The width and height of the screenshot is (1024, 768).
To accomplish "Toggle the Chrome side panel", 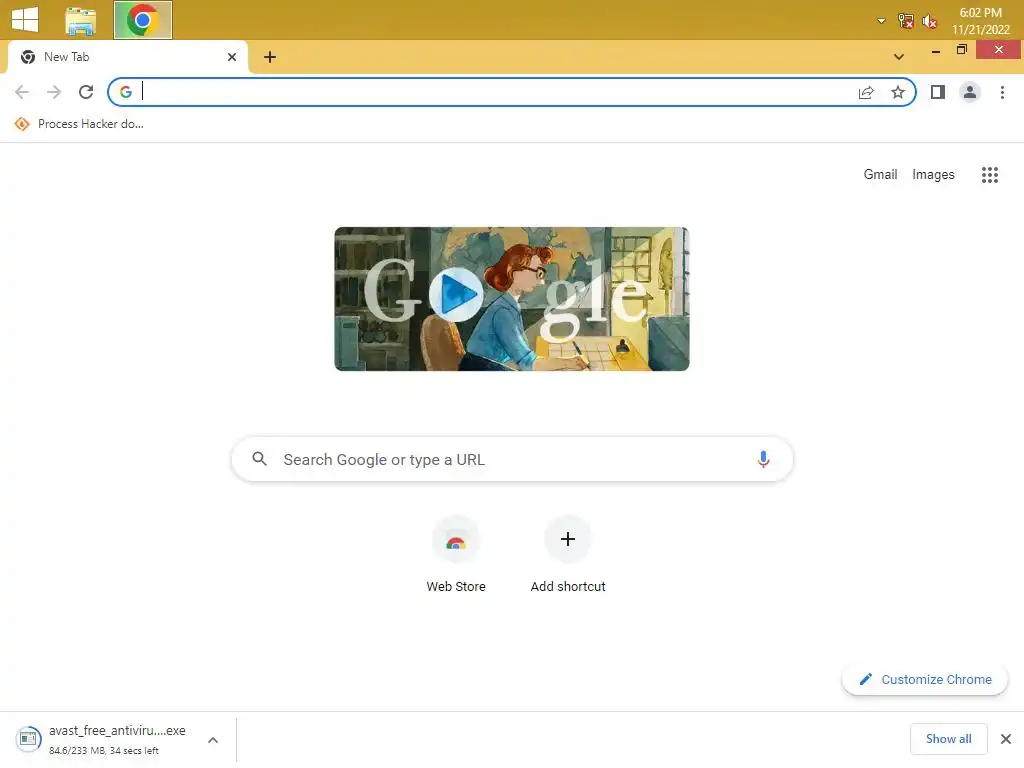I will [938, 92].
